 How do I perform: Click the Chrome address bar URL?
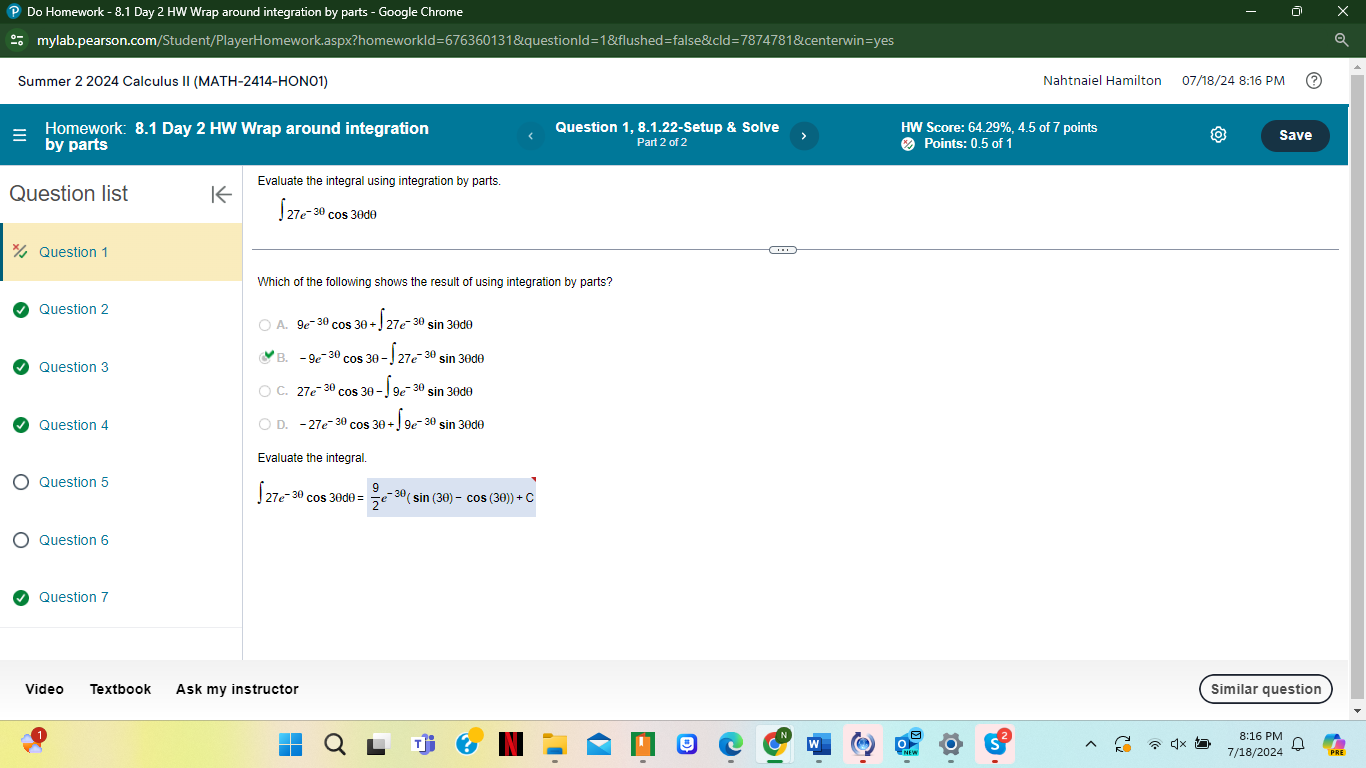(x=465, y=40)
